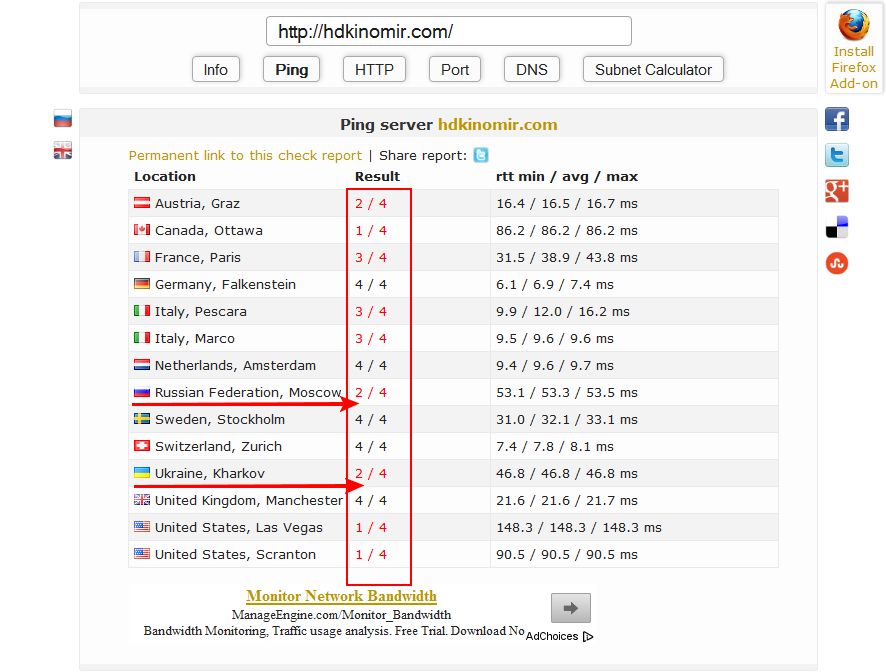Open the hdkinomir.com header link
Viewport: 886px width, 672px height.
coord(498,124)
